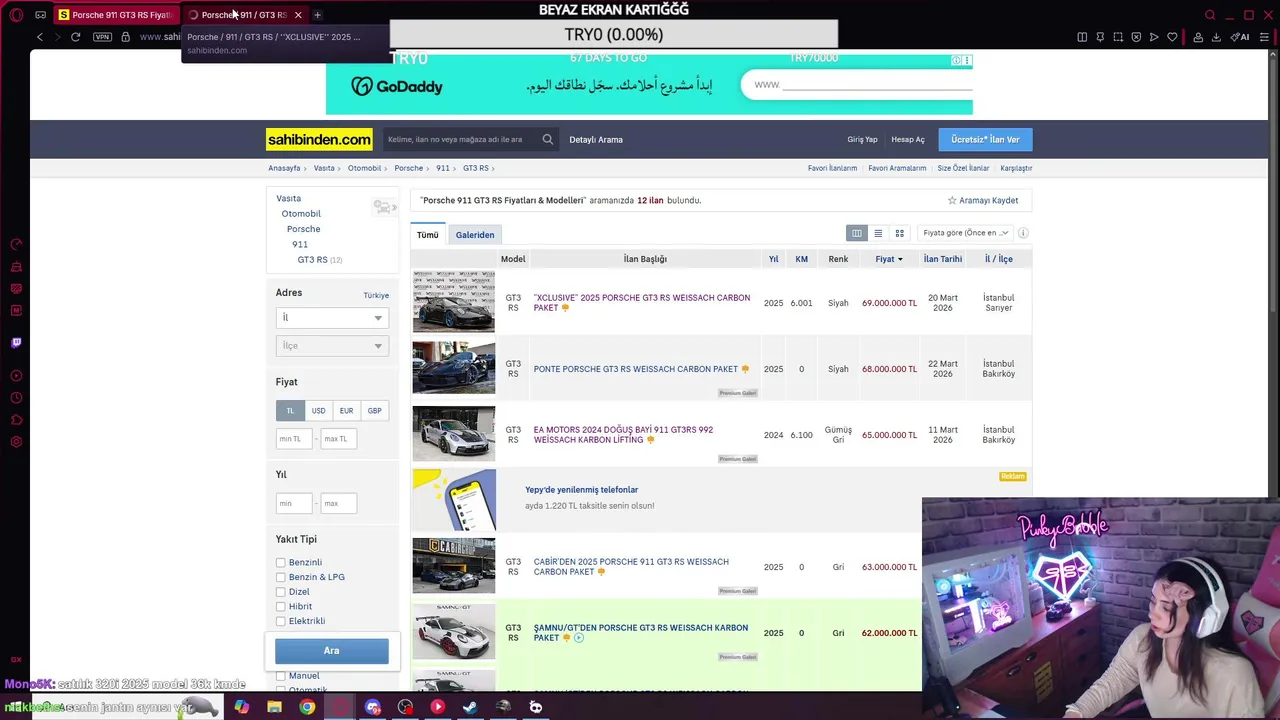Select classic list view icon
This screenshot has width=1280, height=720.
click(856, 233)
